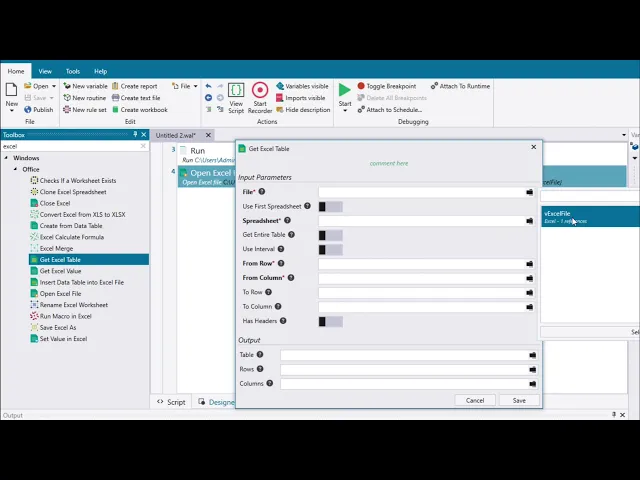Select Checks If a Worksheet Exists
The height and width of the screenshot is (480, 640).
[x=73, y=180]
